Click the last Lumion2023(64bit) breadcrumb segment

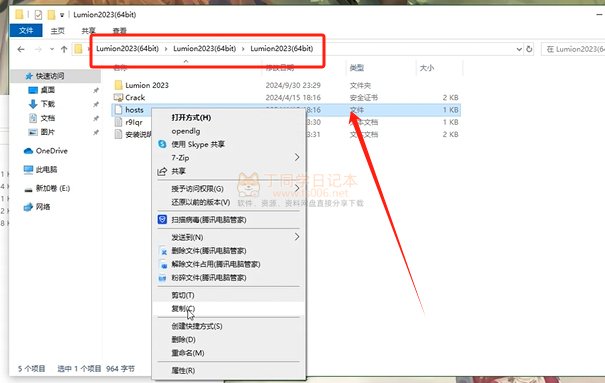tap(282, 49)
